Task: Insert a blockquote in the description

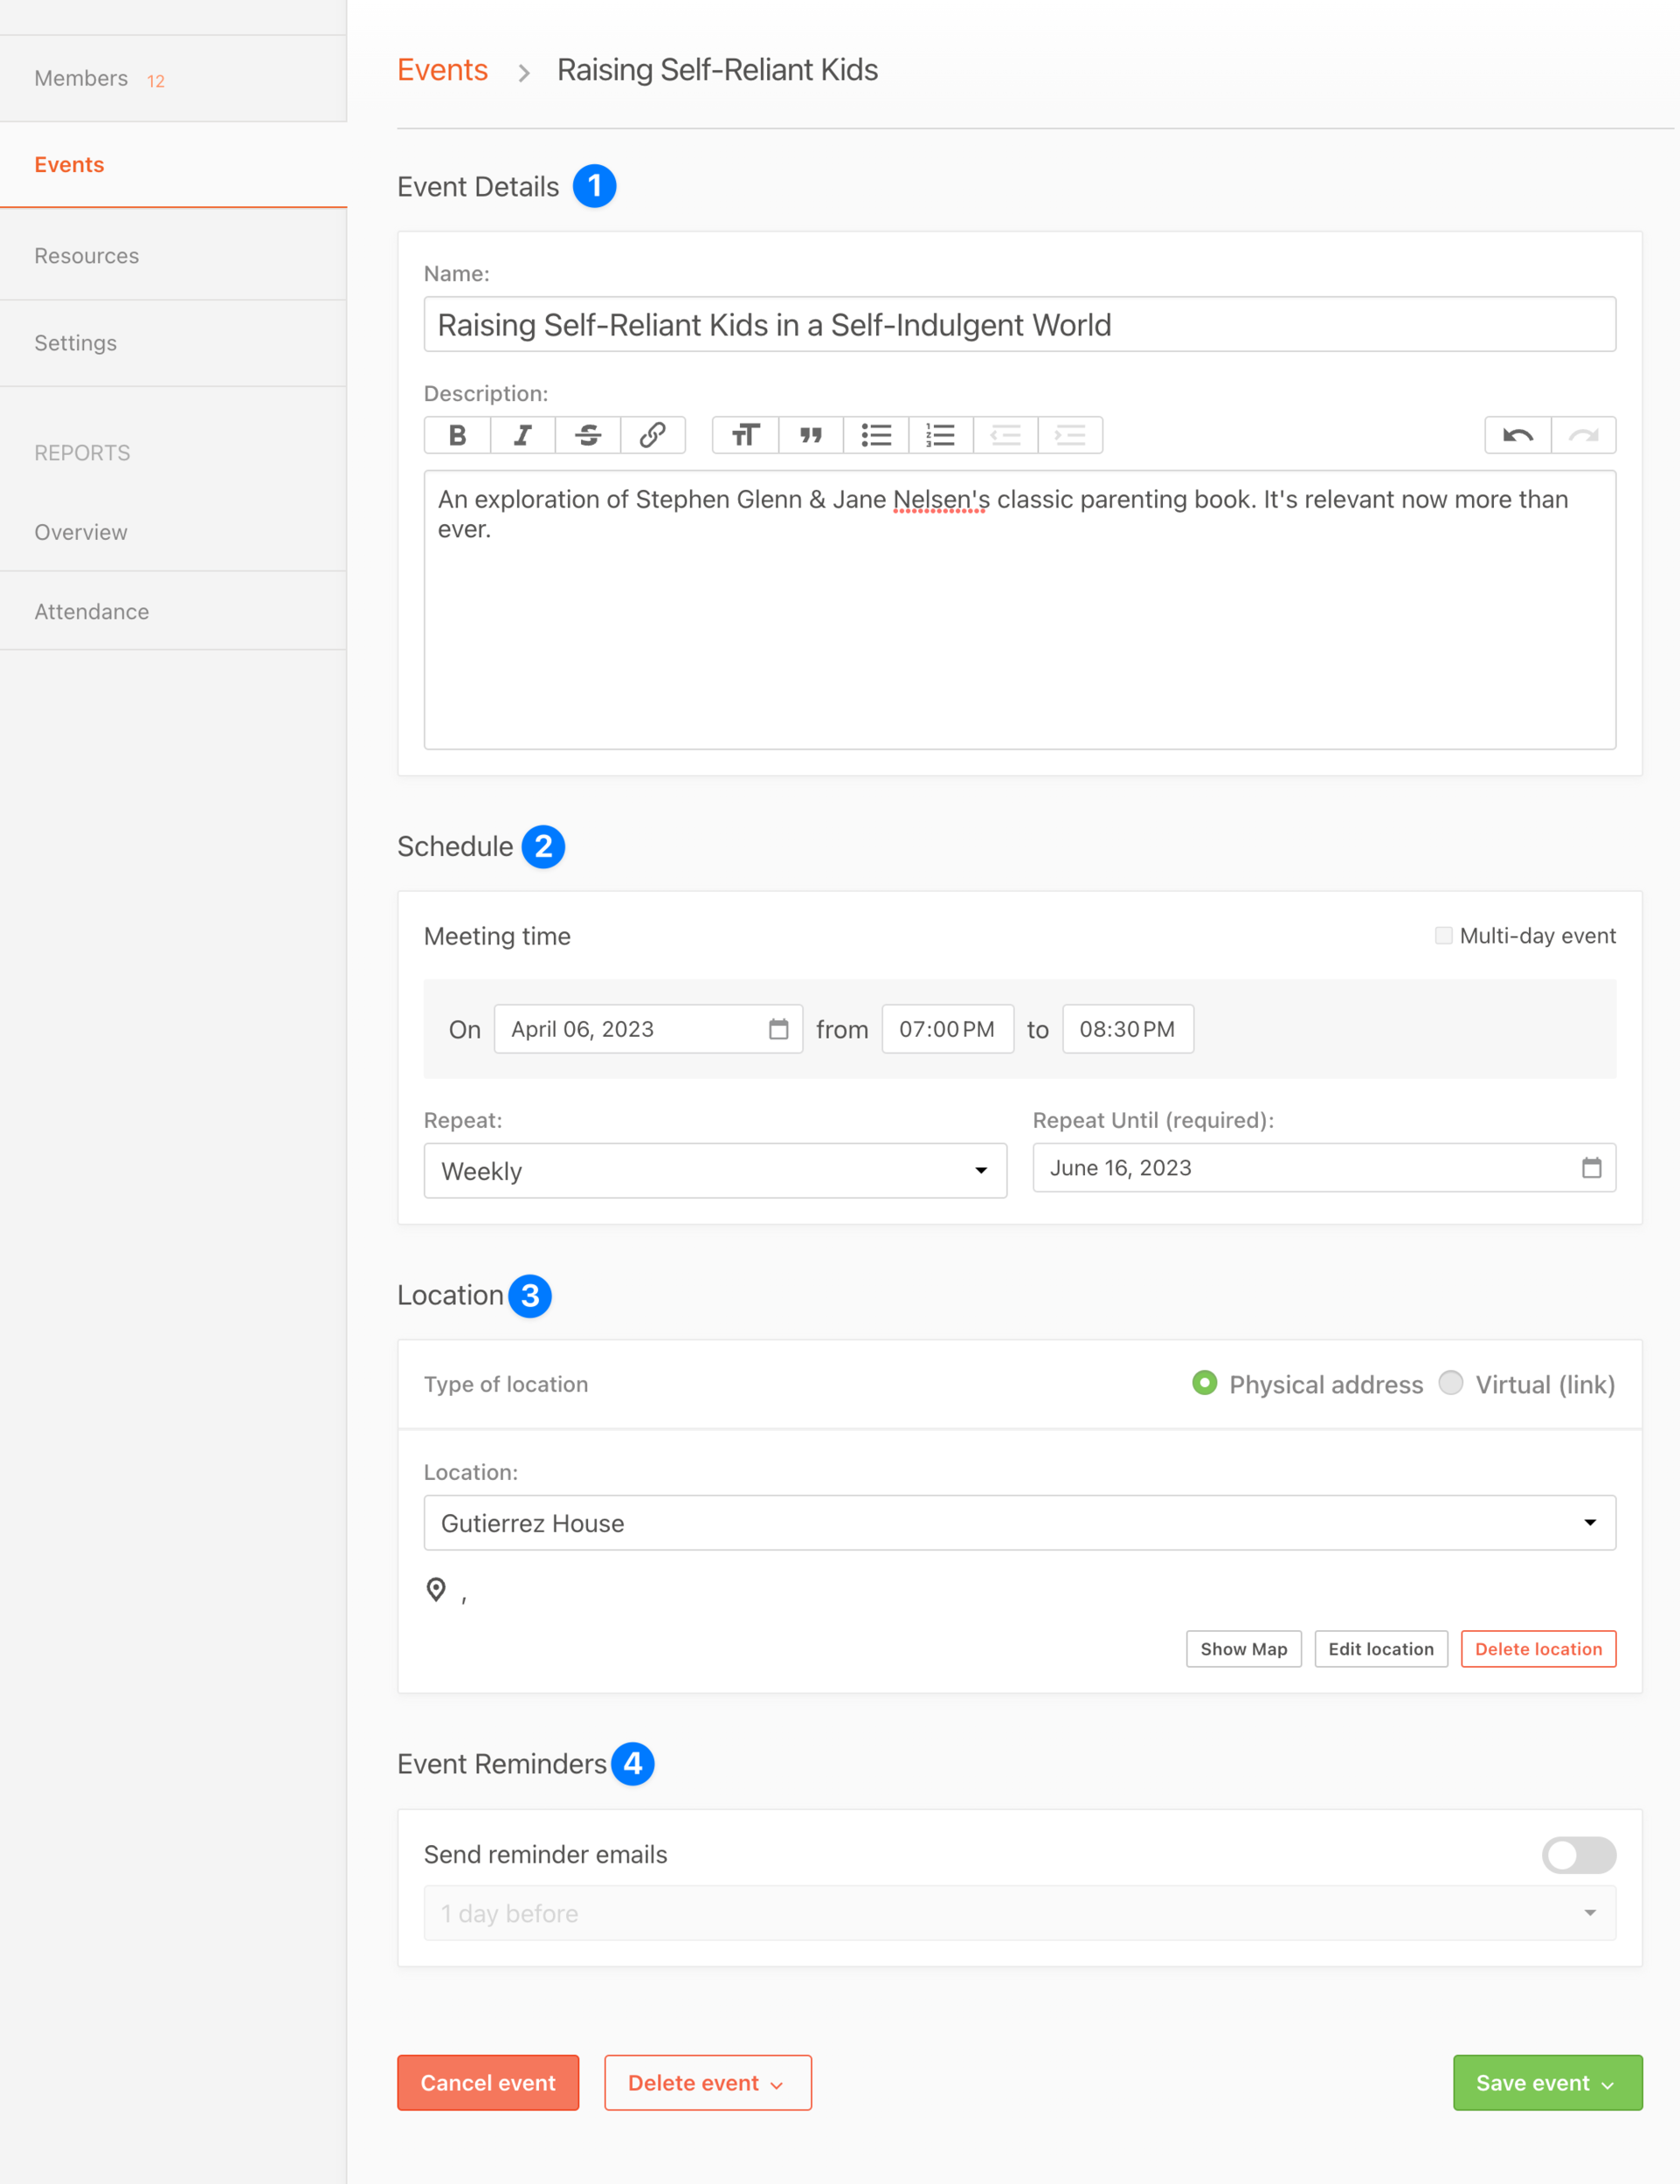Action: point(810,435)
